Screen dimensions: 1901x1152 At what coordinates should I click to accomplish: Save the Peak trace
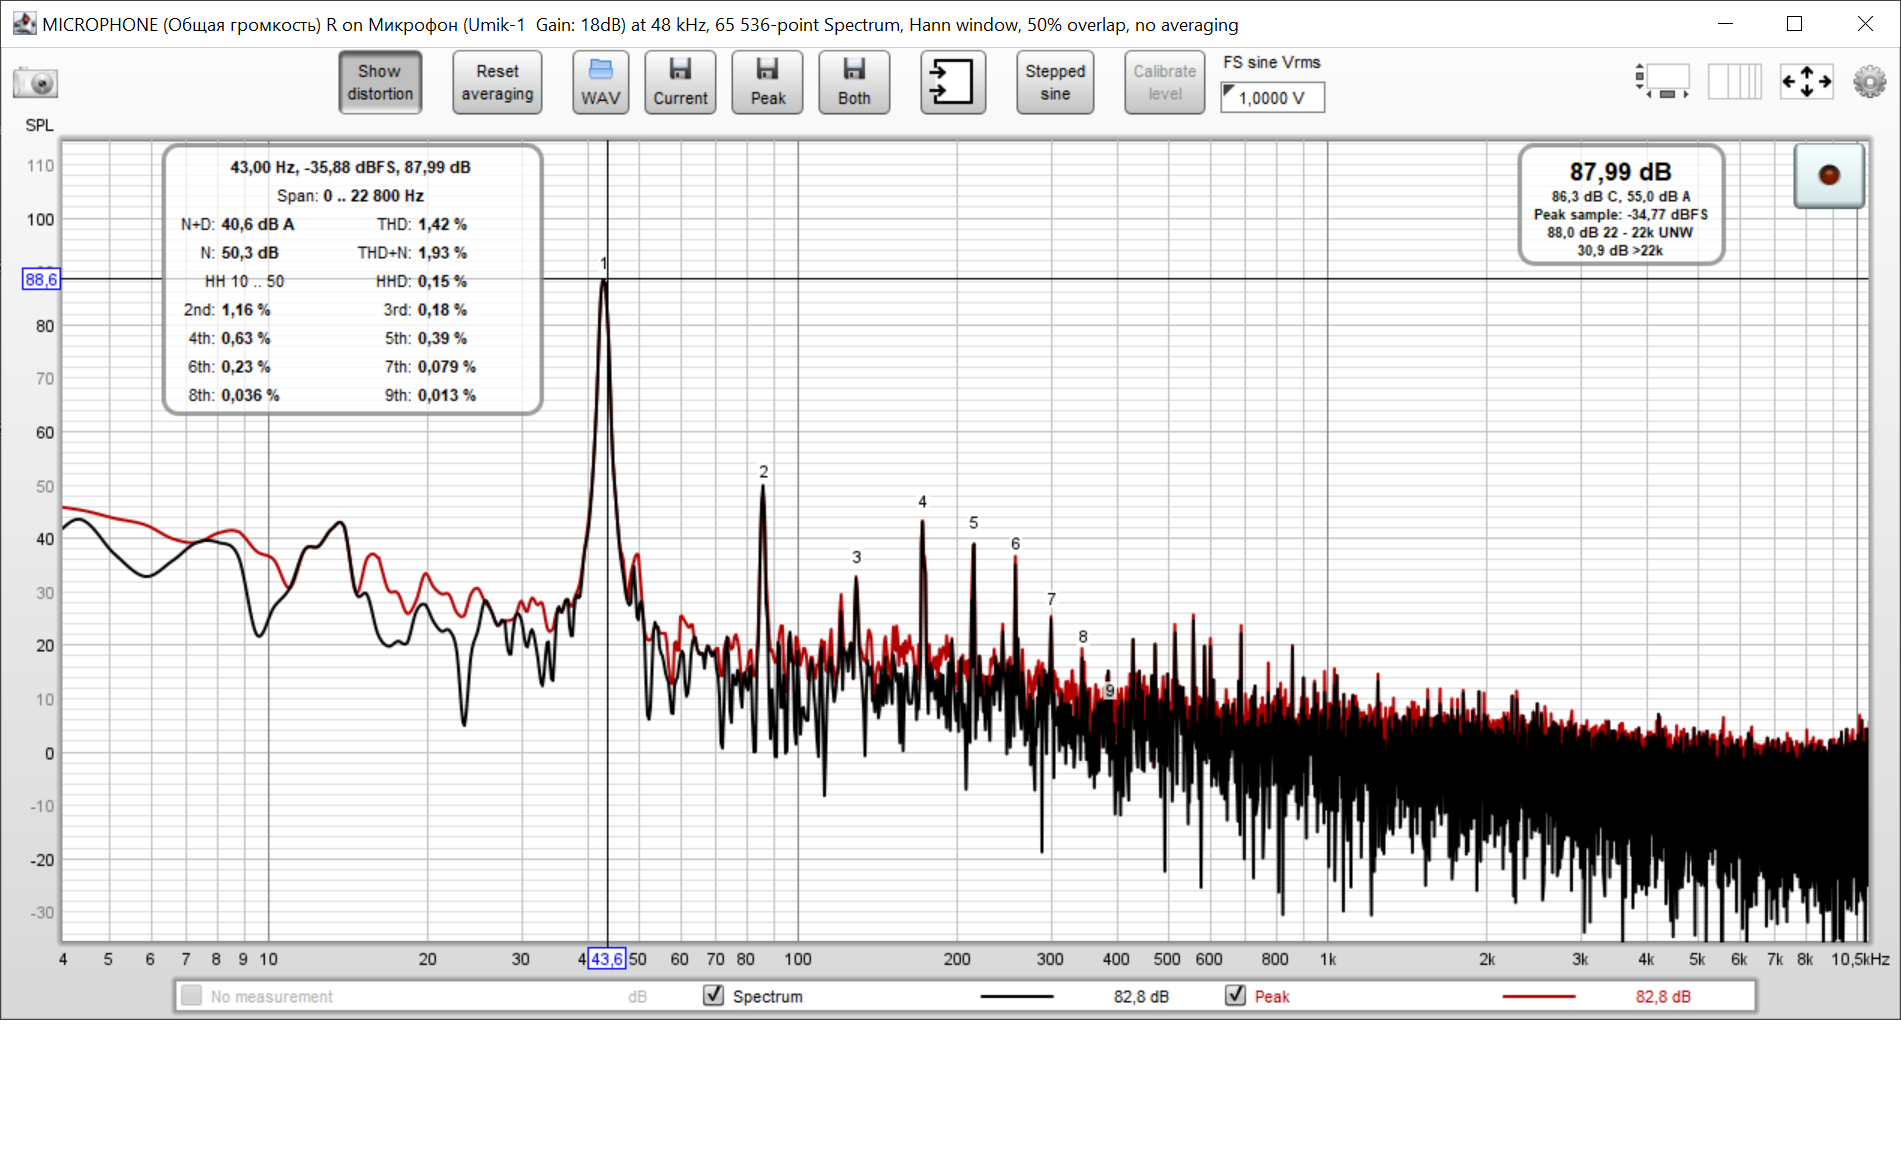[x=767, y=82]
